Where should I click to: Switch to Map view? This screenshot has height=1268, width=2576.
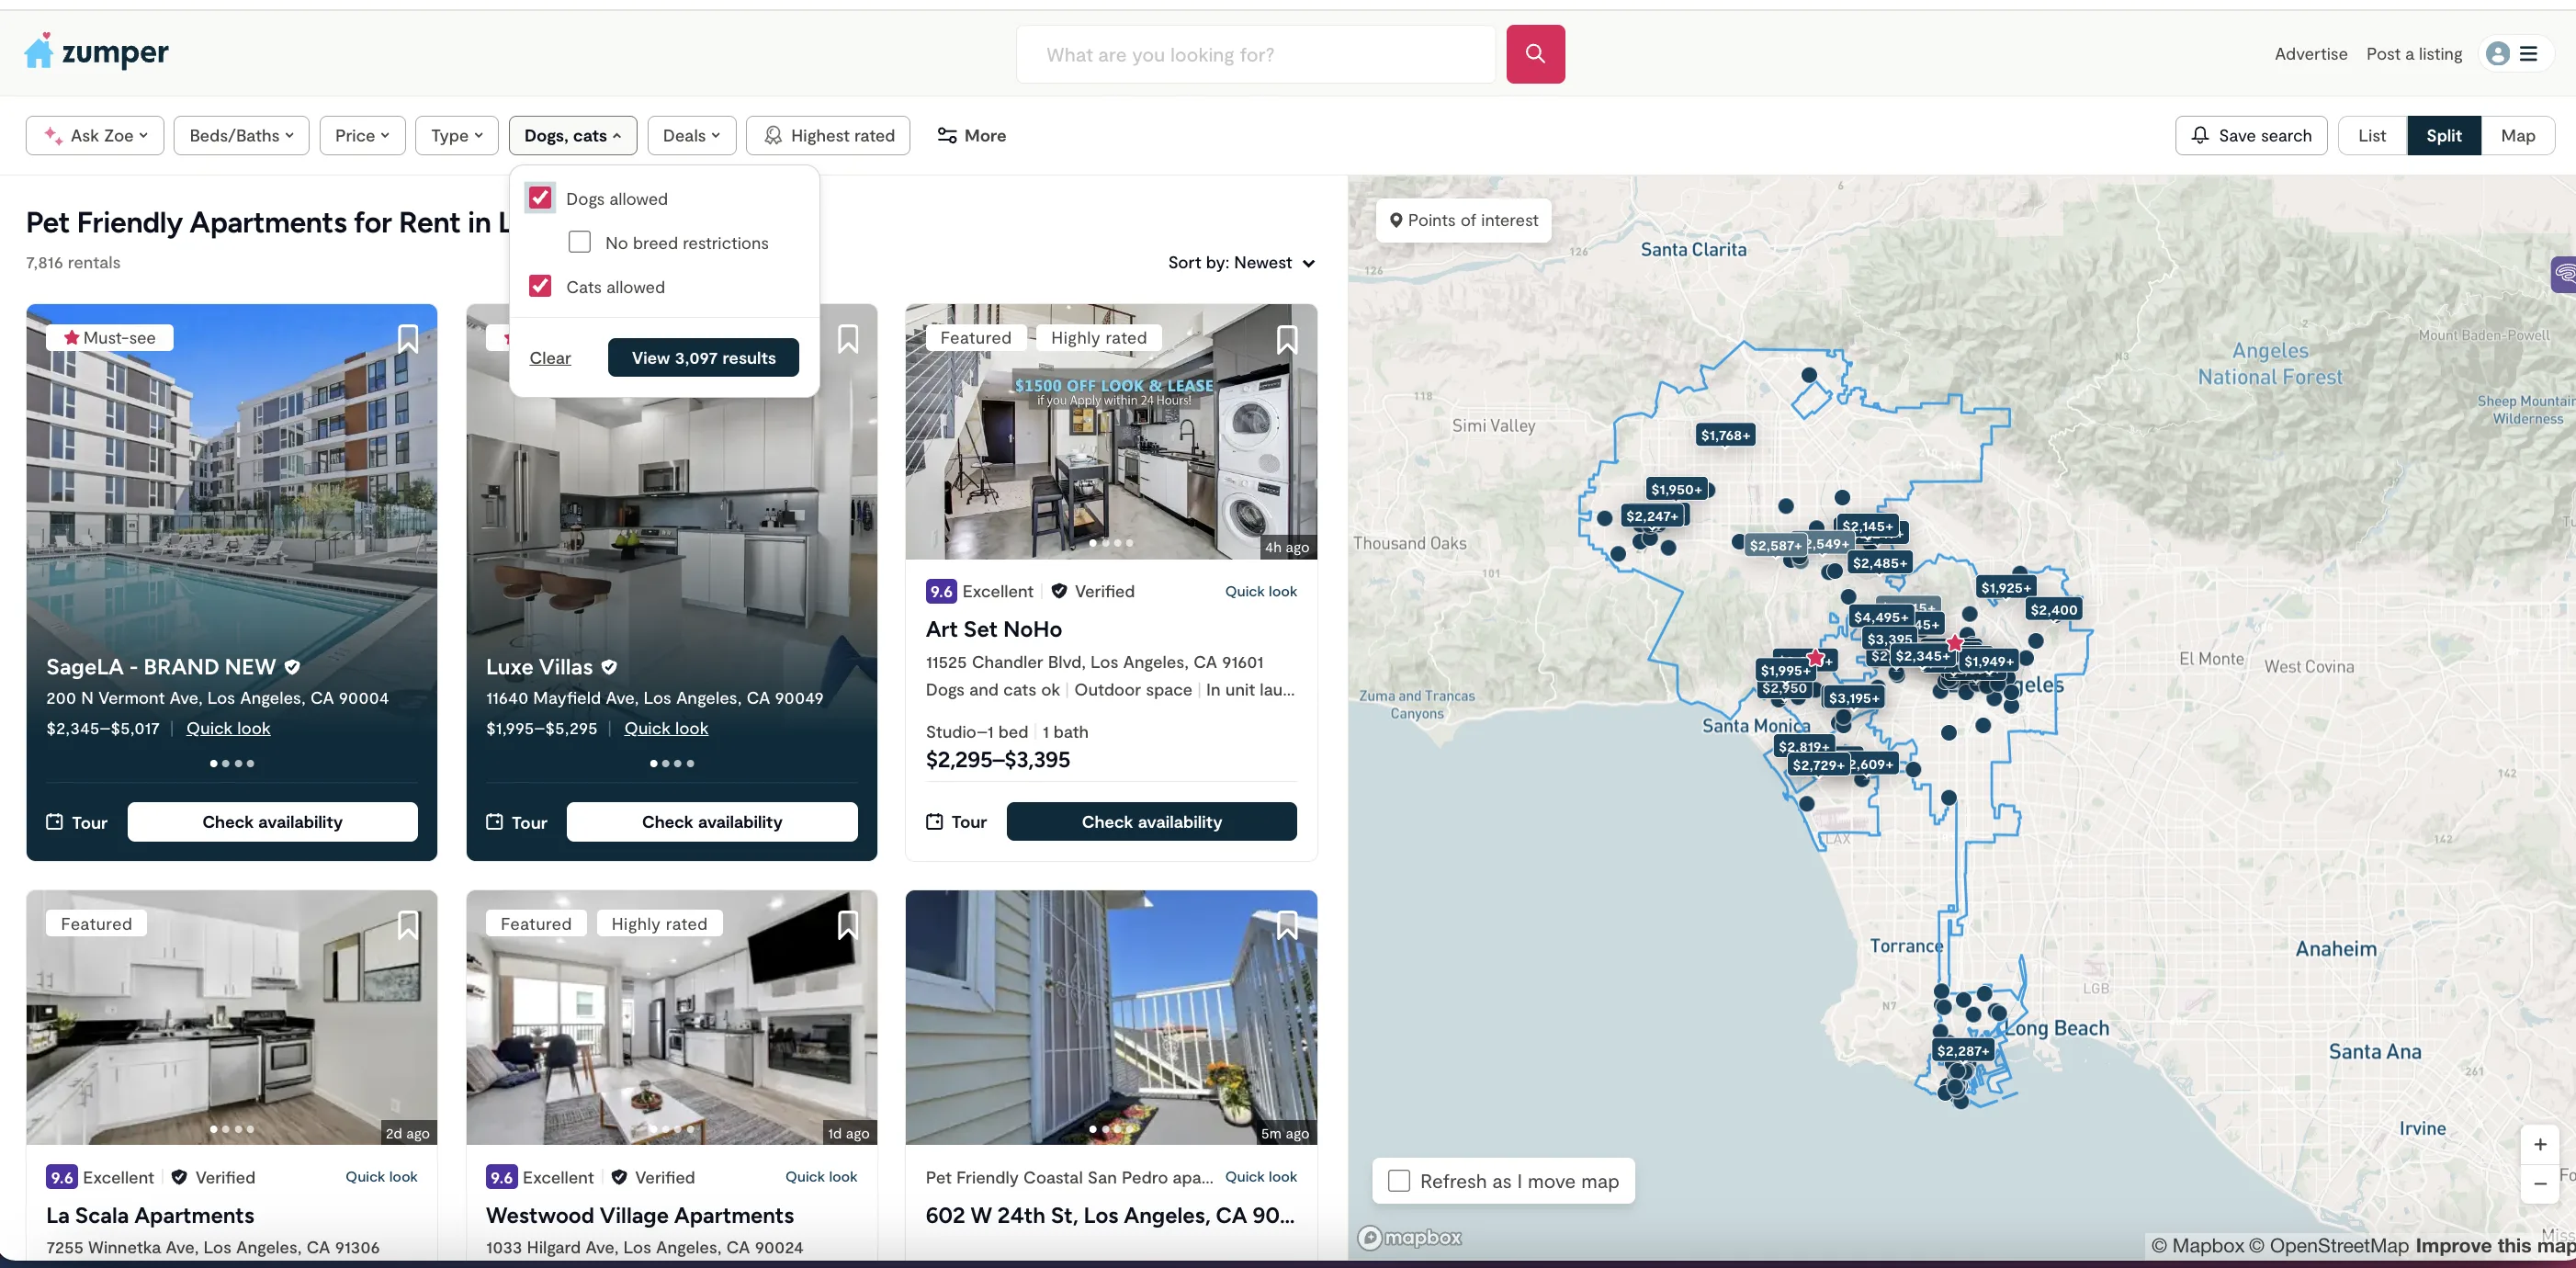click(x=2517, y=135)
